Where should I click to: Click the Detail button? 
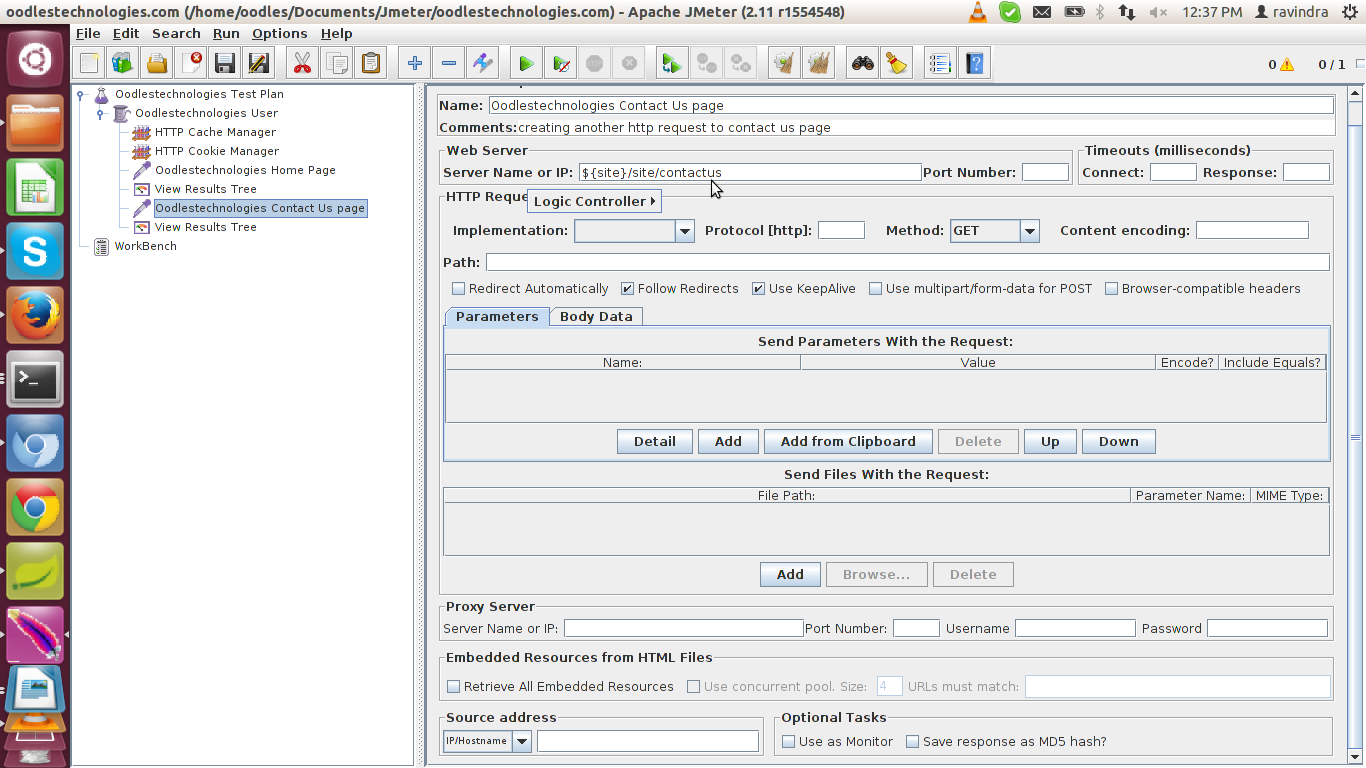coord(655,442)
